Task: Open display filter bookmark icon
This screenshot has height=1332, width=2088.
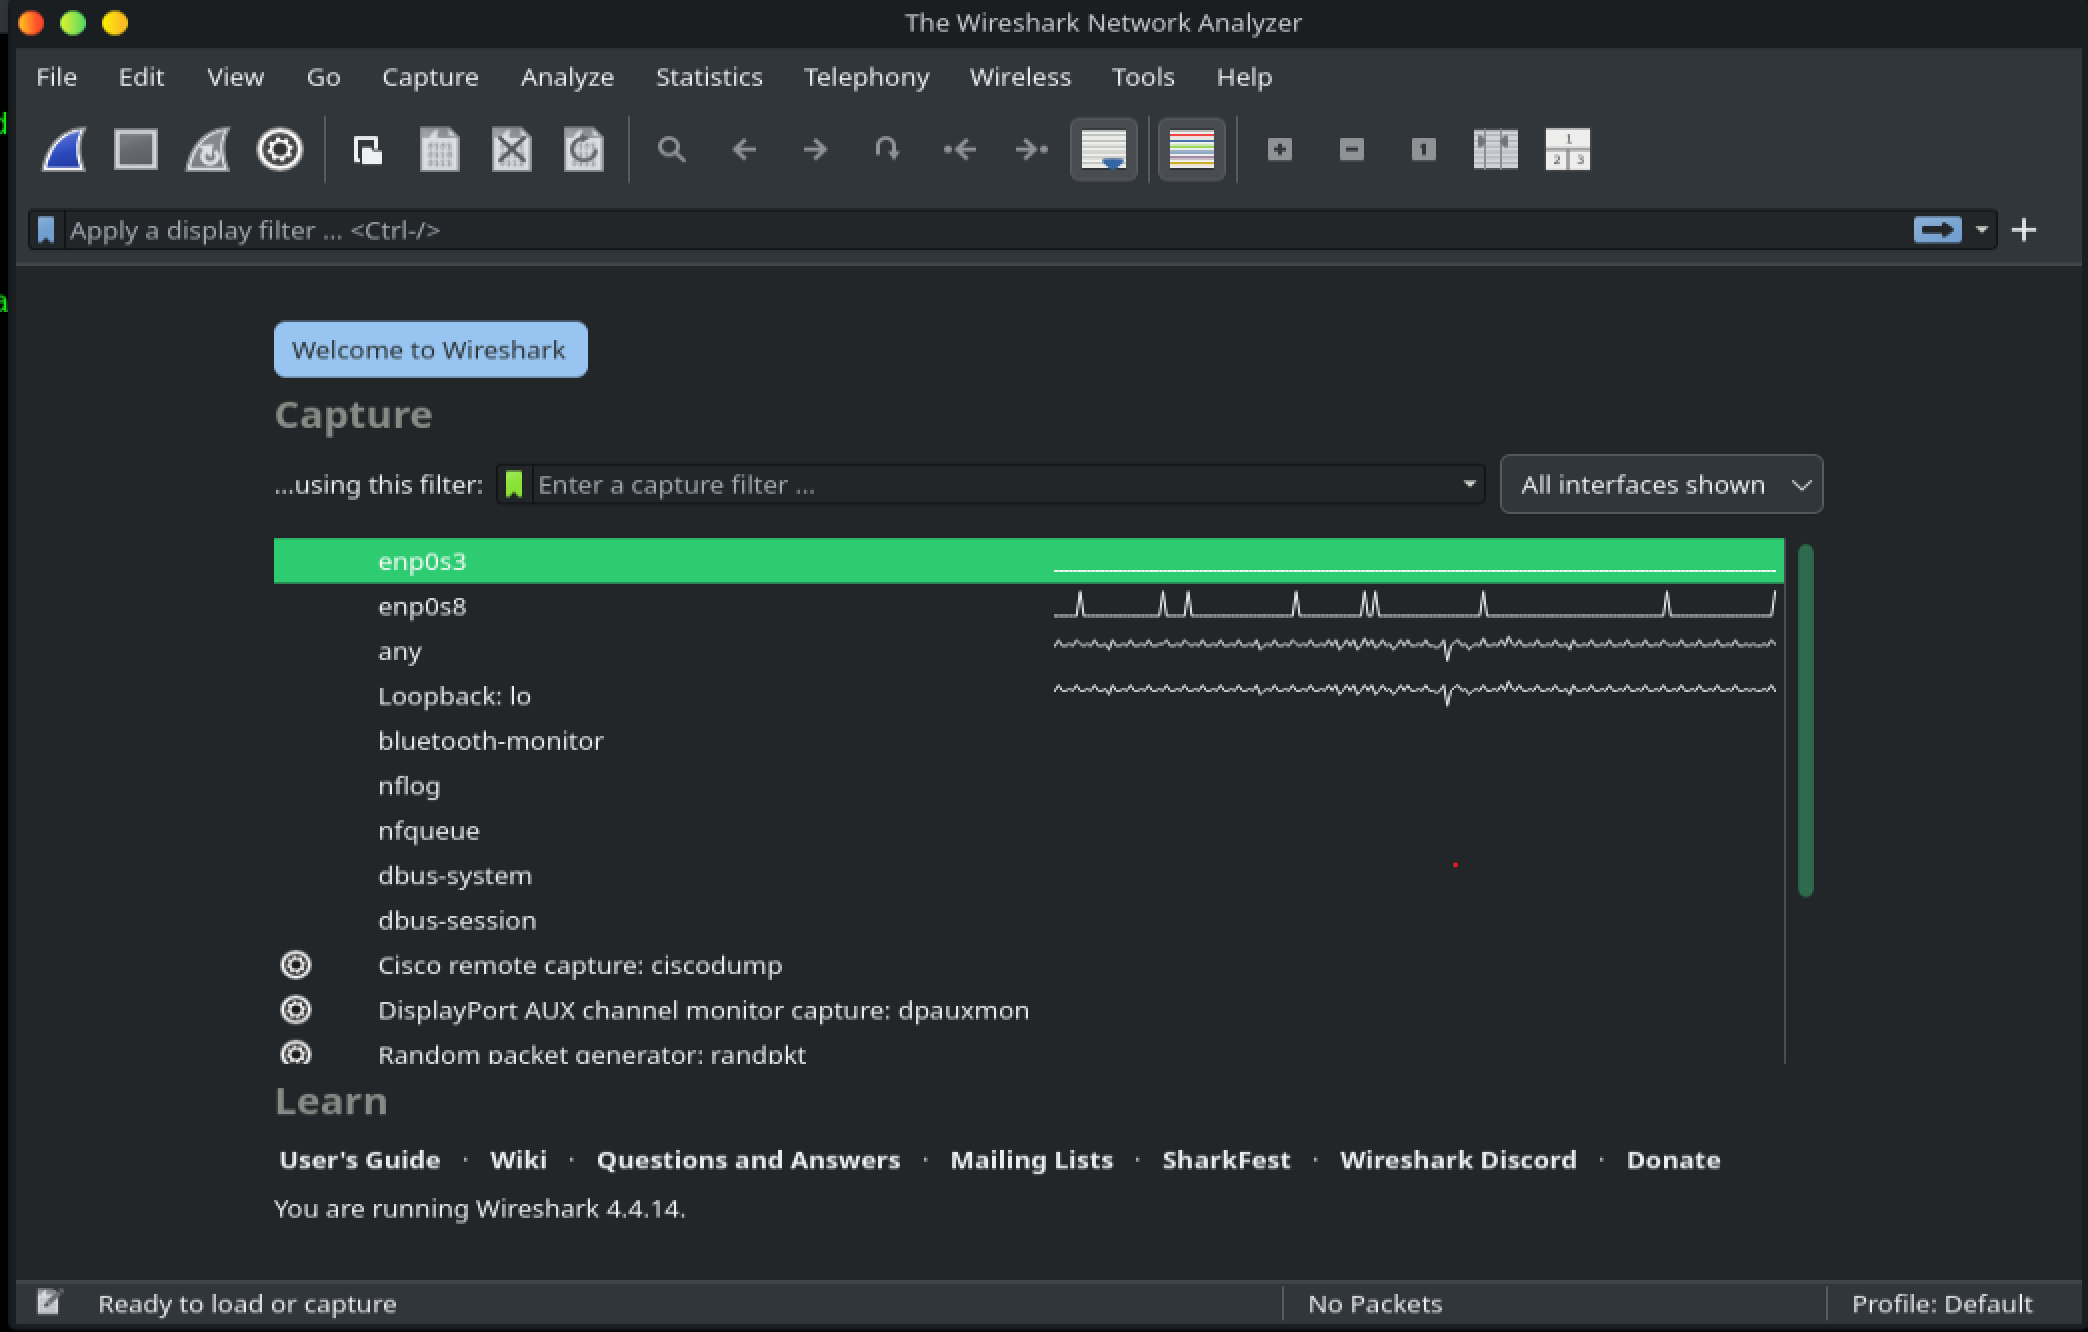Action: (x=46, y=230)
